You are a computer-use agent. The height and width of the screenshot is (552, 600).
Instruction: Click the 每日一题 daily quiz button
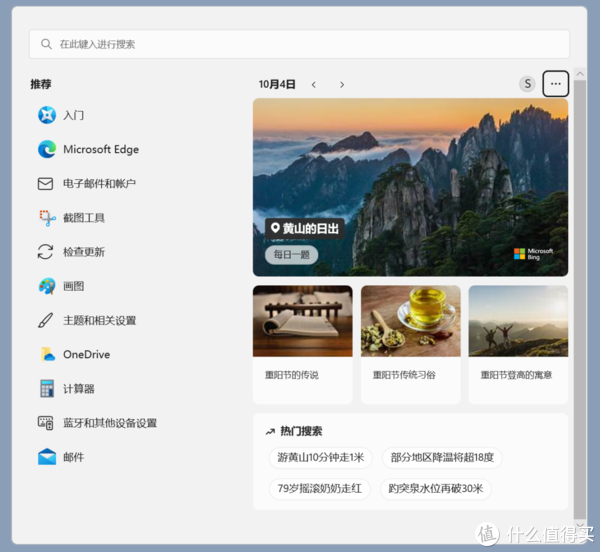pyautogui.click(x=292, y=255)
